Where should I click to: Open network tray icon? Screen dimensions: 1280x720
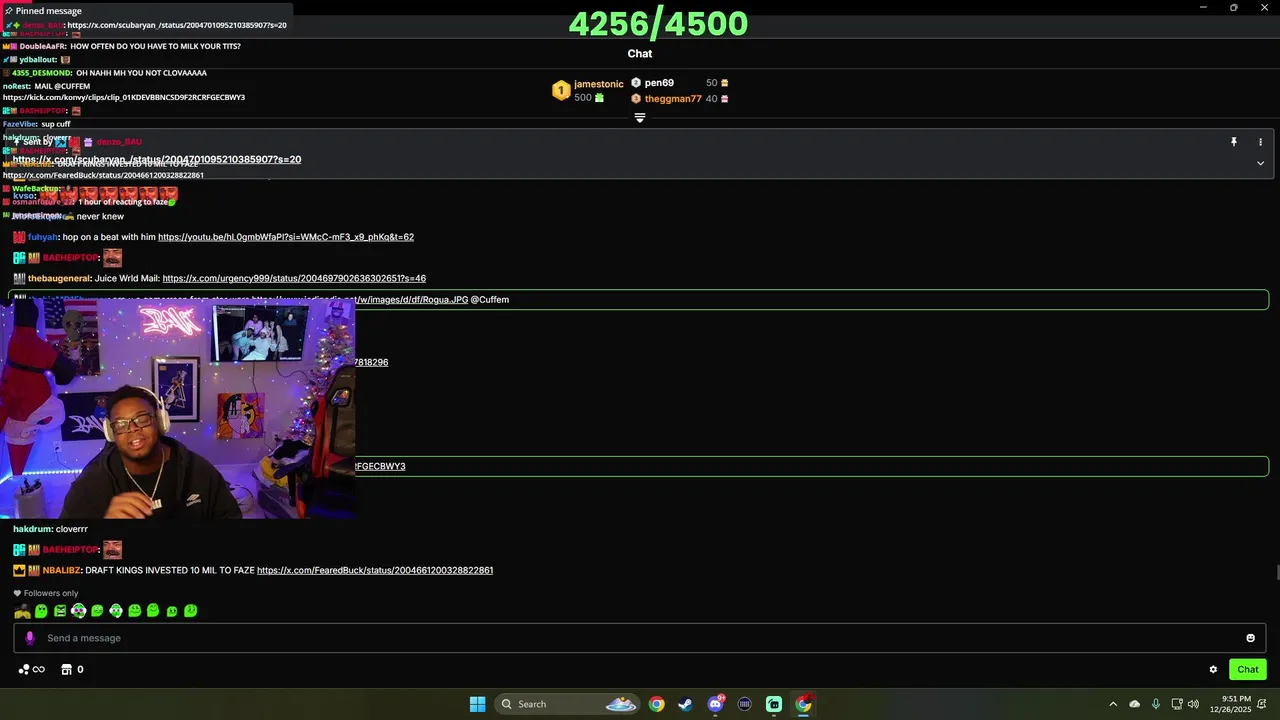tap(1176, 704)
